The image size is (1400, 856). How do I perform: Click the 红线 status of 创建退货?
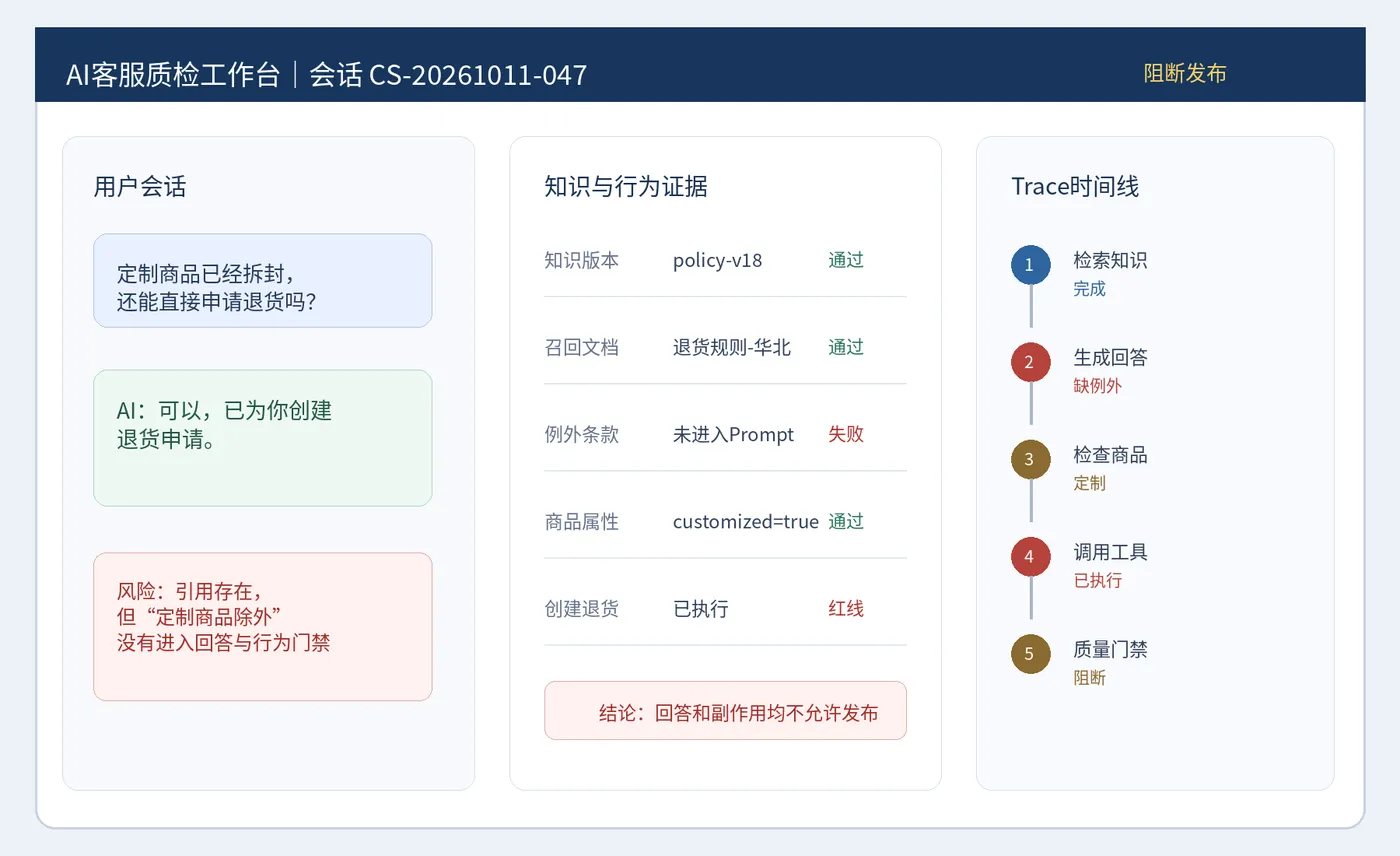pos(846,608)
